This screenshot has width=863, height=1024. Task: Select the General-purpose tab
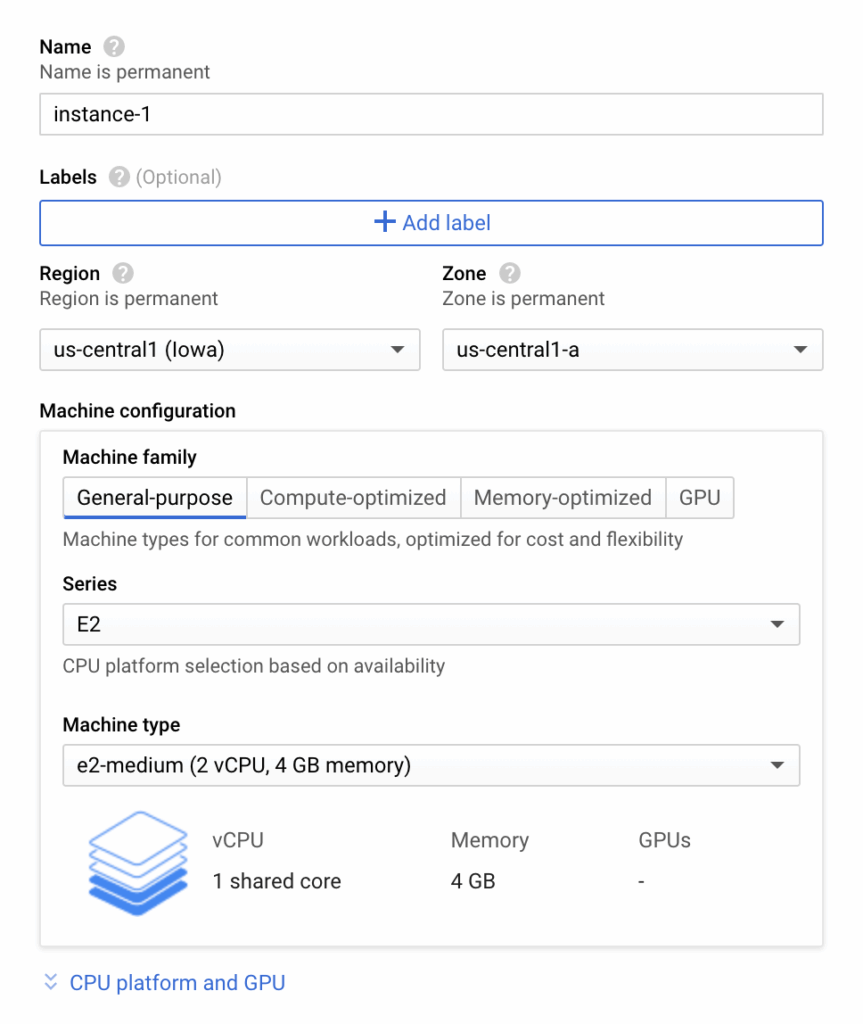(x=154, y=497)
